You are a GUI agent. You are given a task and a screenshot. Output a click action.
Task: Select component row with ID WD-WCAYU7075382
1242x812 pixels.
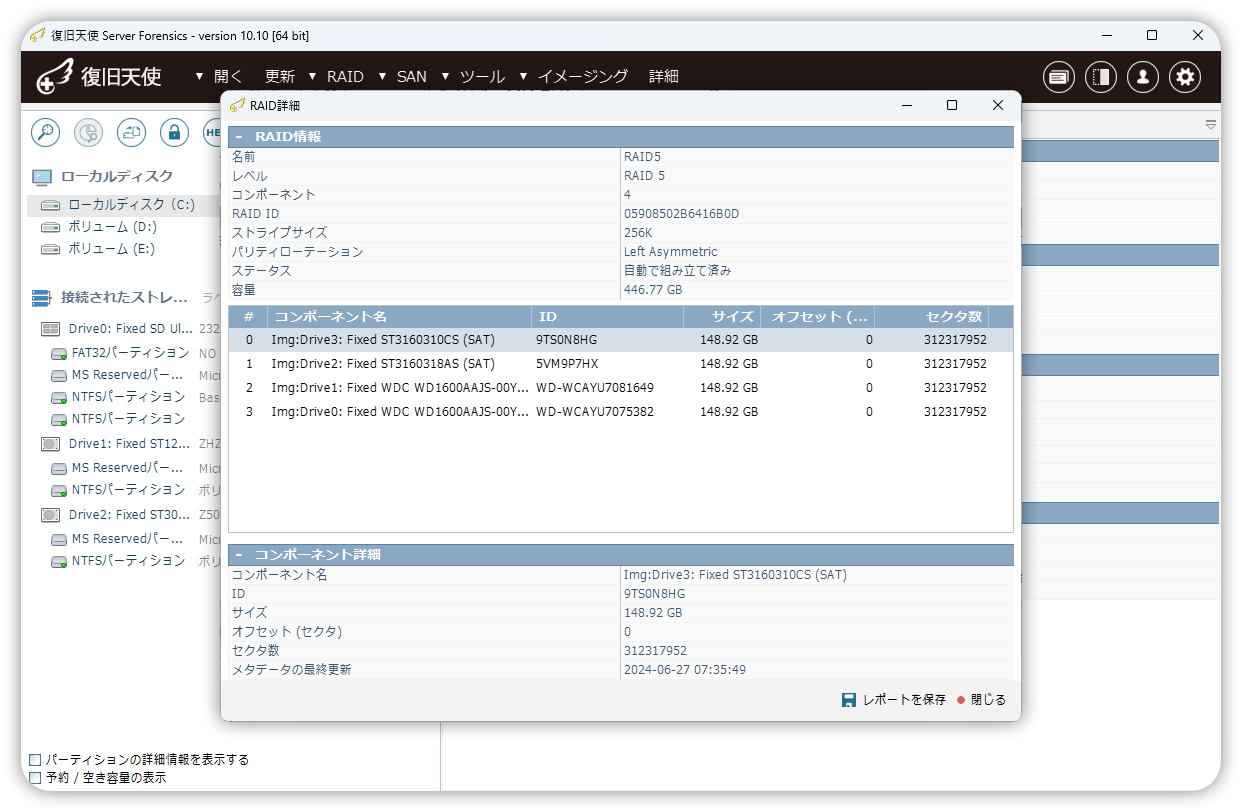(620, 412)
